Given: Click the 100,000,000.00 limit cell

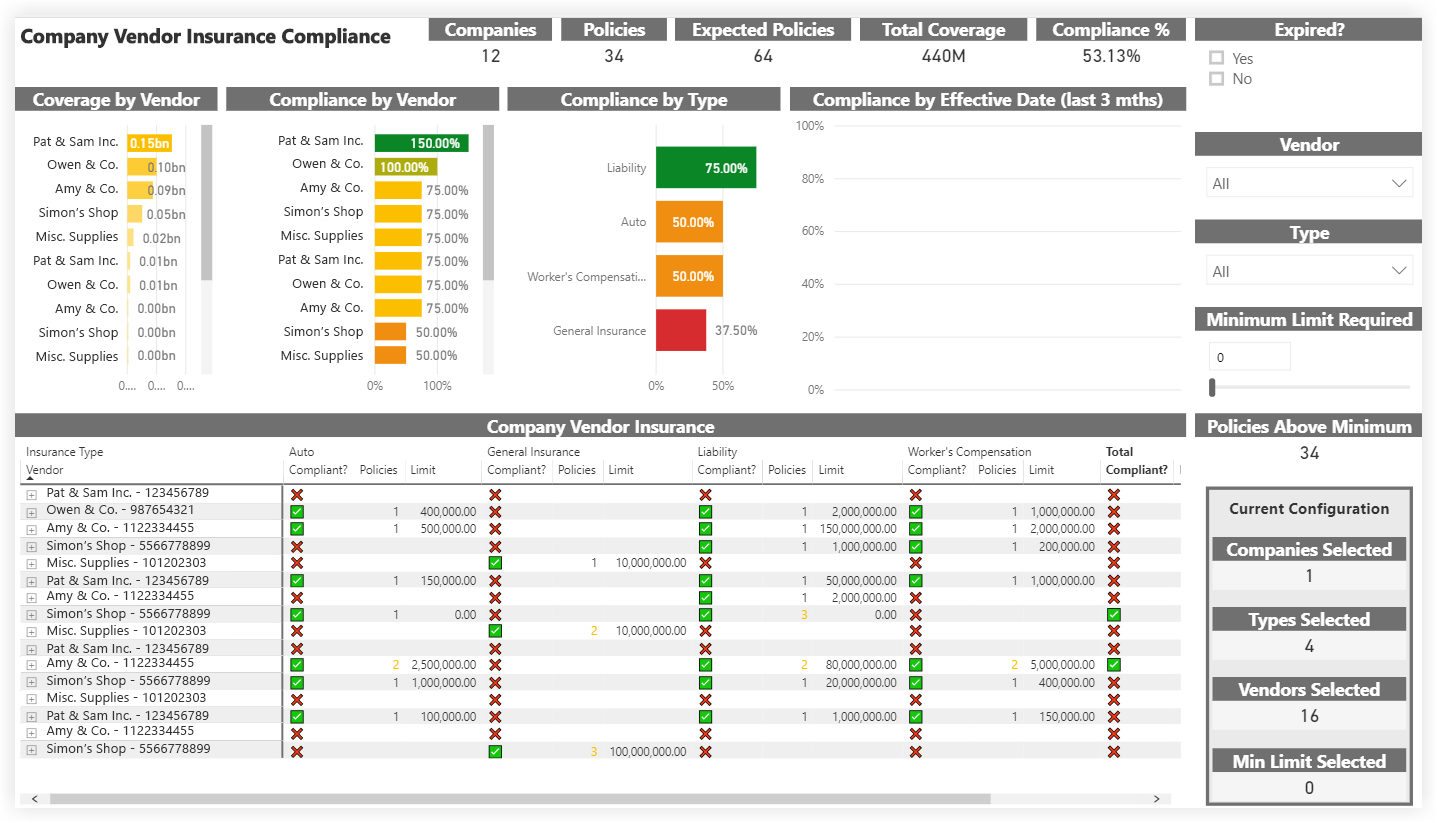Looking at the screenshot, I should point(648,751).
